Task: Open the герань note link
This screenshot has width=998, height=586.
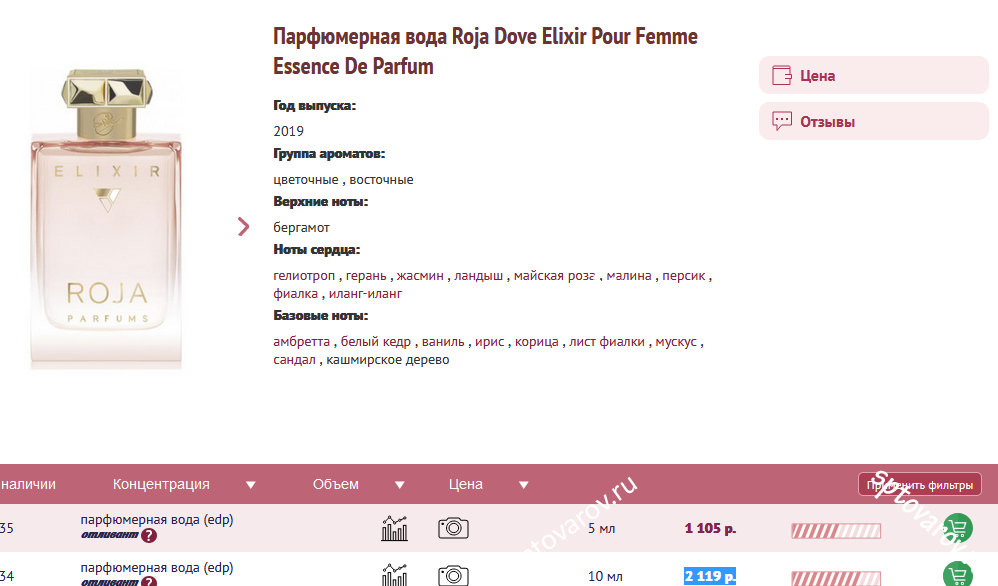Action: click(366, 276)
